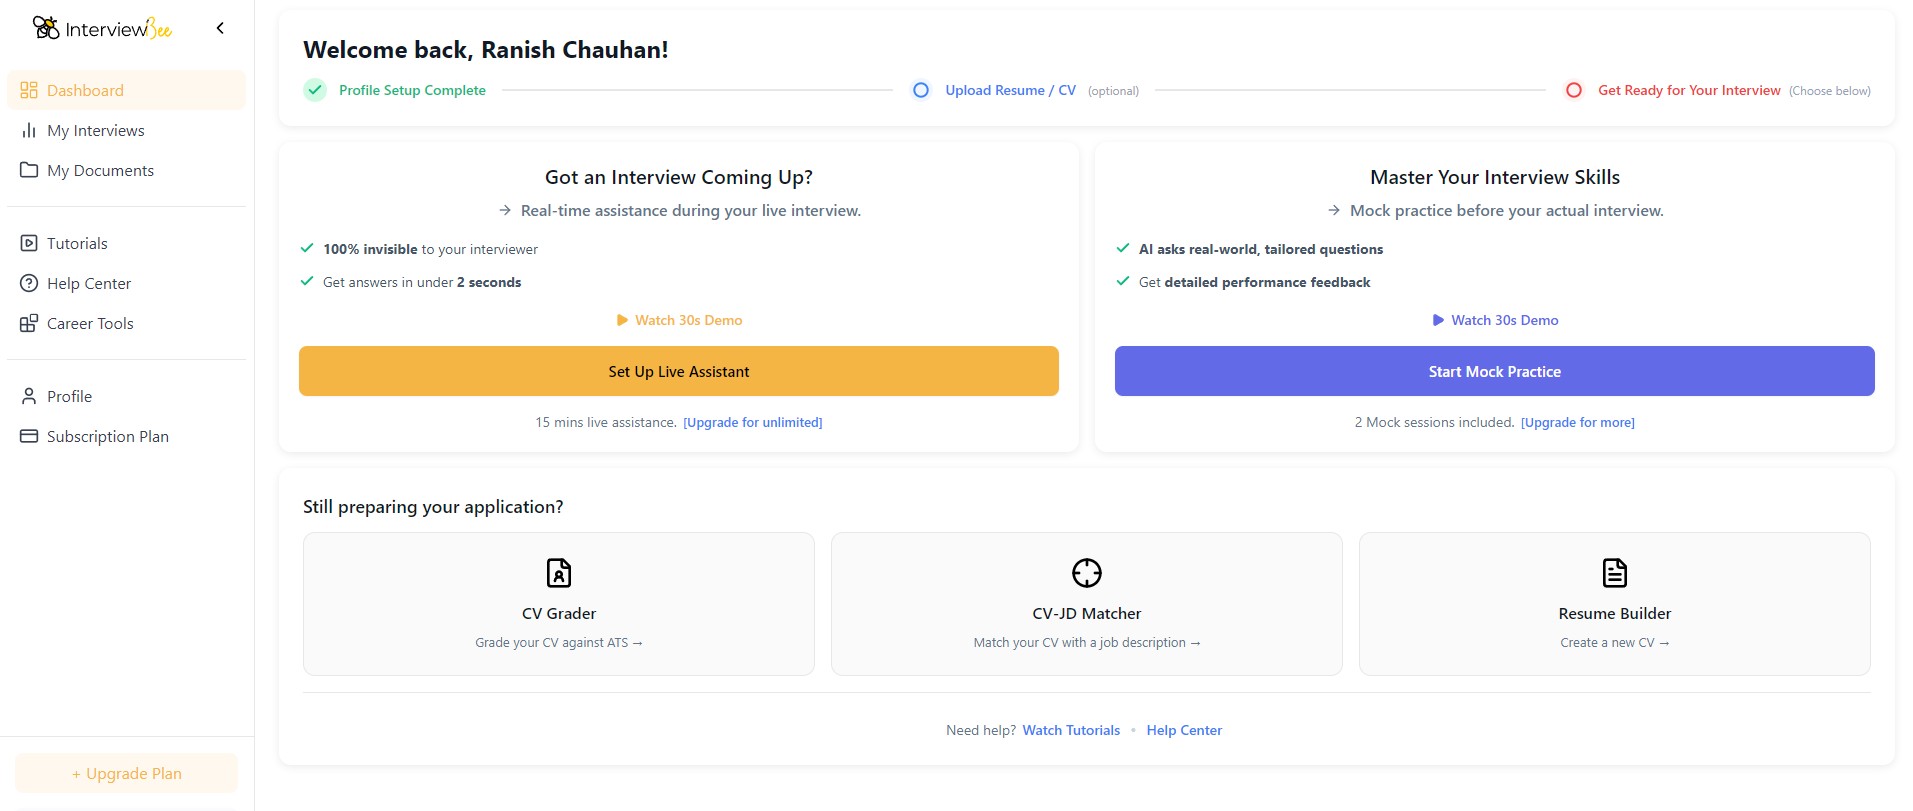Open the Upgrade for unlimited link
This screenshot has height=811, width=1913.
pos(753,422)
